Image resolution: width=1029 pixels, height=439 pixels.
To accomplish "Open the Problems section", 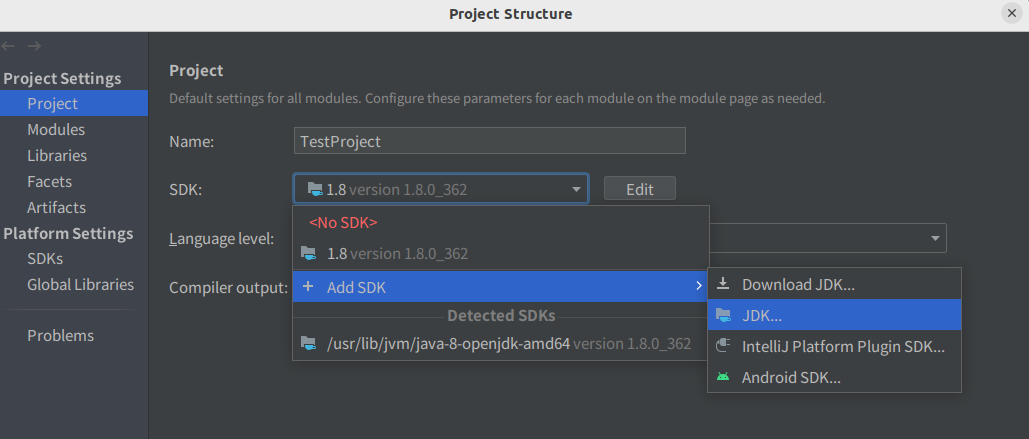I will 74,335.
